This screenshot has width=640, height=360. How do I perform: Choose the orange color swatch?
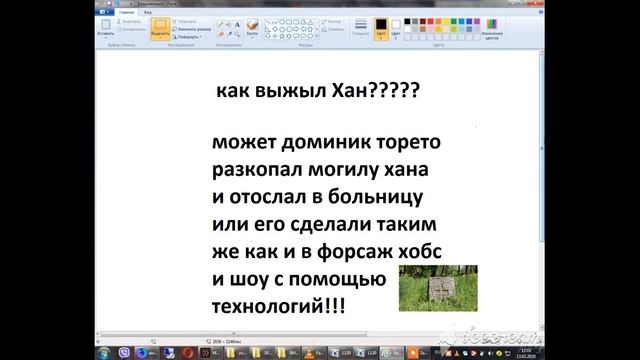point(438,21)
